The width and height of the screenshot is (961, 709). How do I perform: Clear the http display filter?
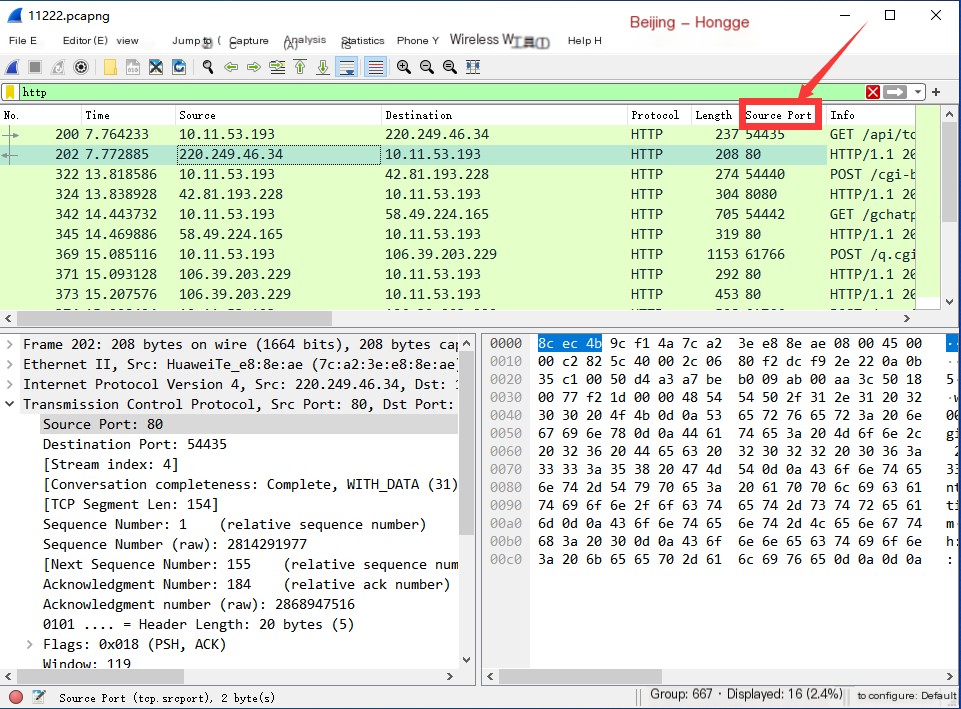pos(873,92)
